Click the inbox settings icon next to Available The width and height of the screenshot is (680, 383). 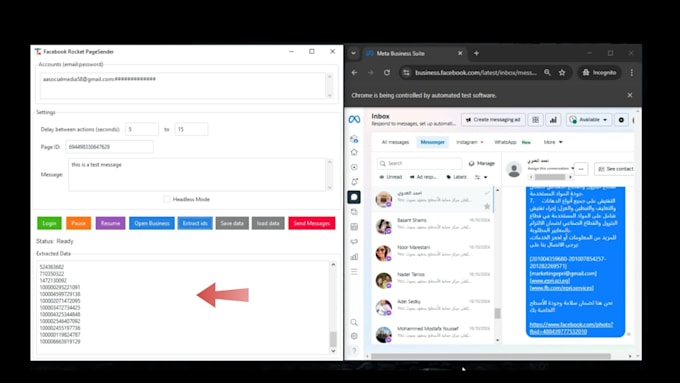[621, 120]
